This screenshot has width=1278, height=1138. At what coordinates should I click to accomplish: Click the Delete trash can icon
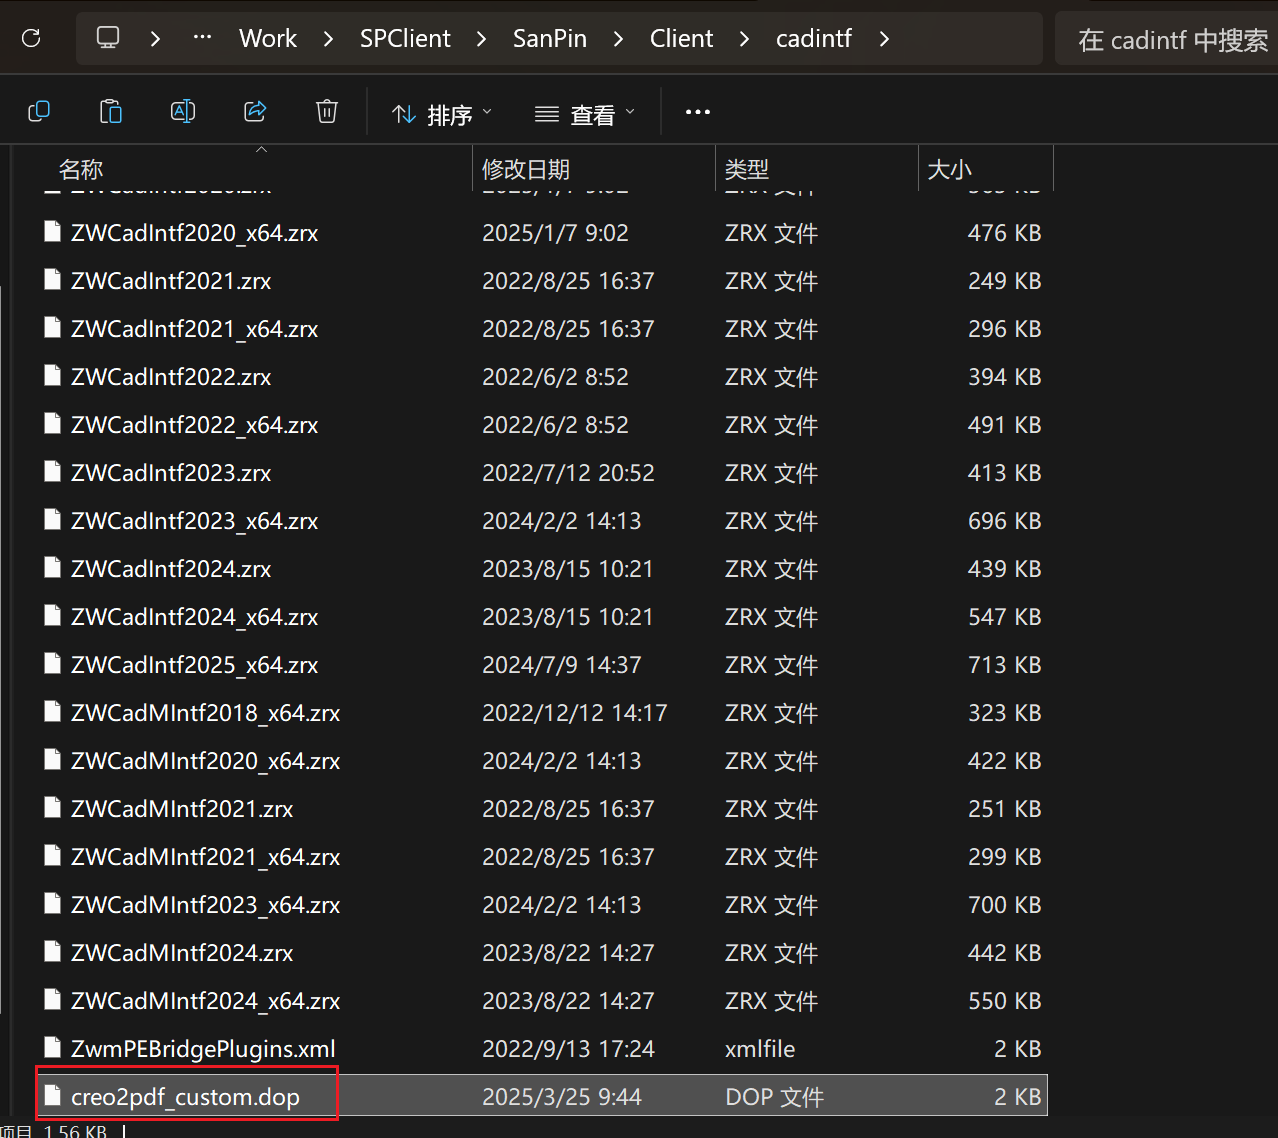coord(327,112)
